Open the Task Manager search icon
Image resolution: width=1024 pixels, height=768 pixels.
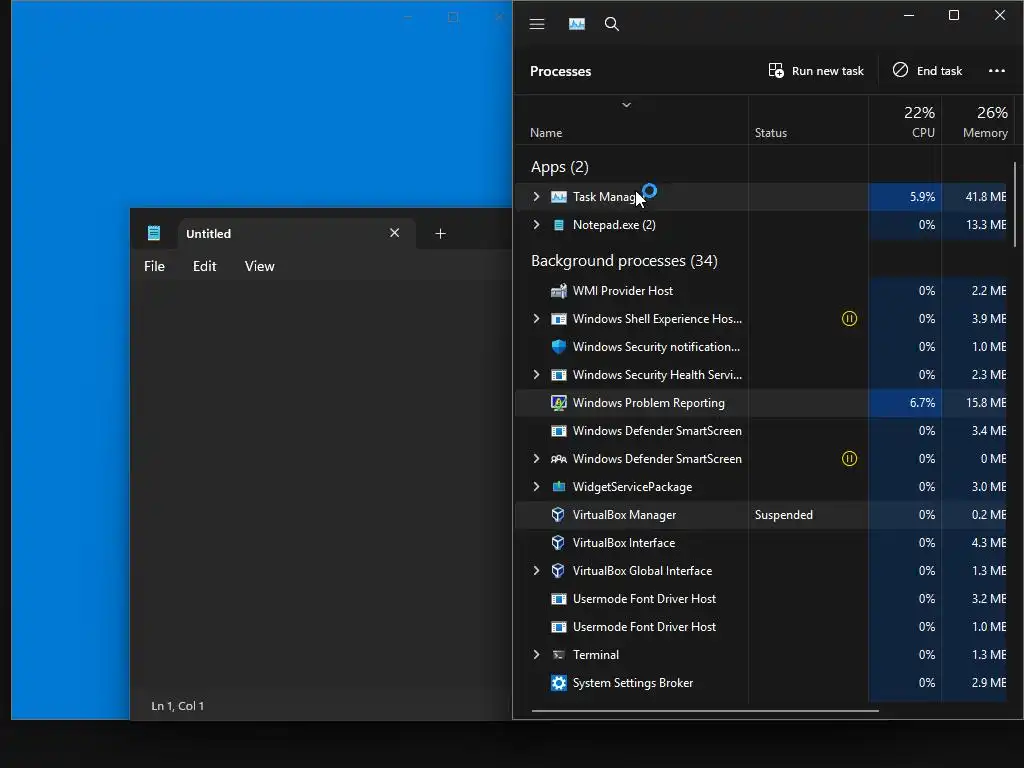[x=612, y=24]
